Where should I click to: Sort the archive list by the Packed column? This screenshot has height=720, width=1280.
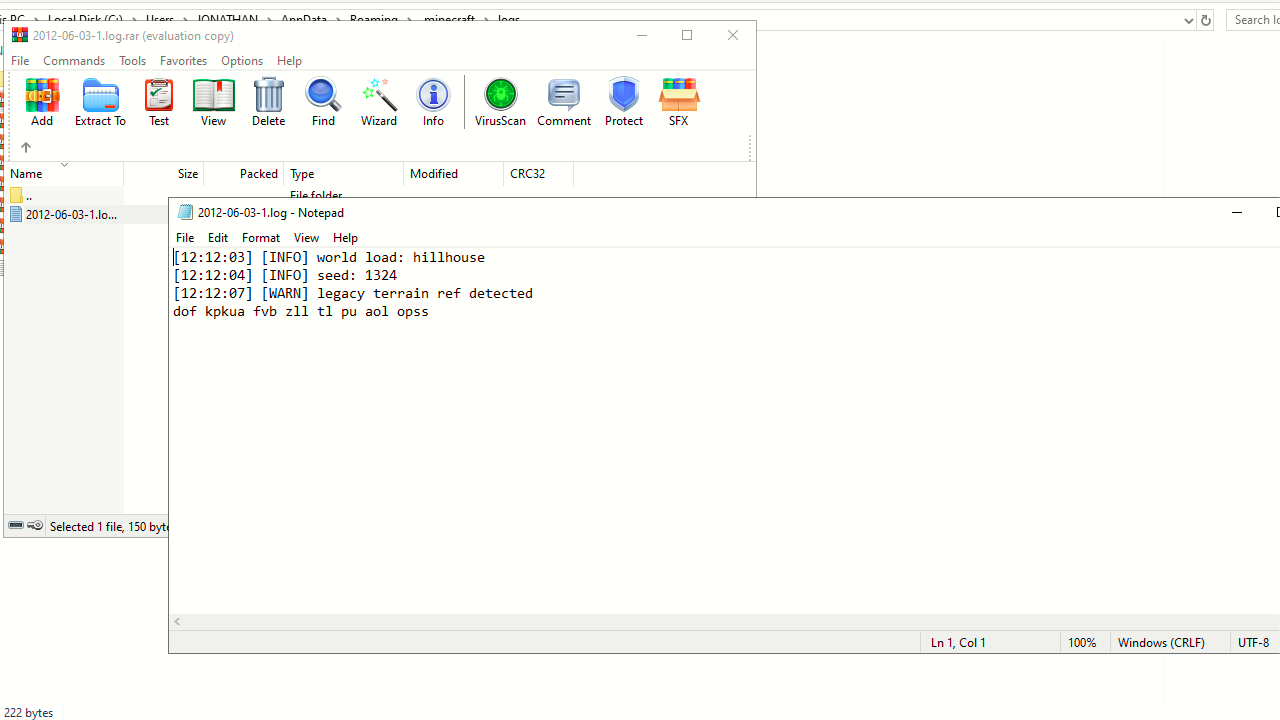click(244, 174)
